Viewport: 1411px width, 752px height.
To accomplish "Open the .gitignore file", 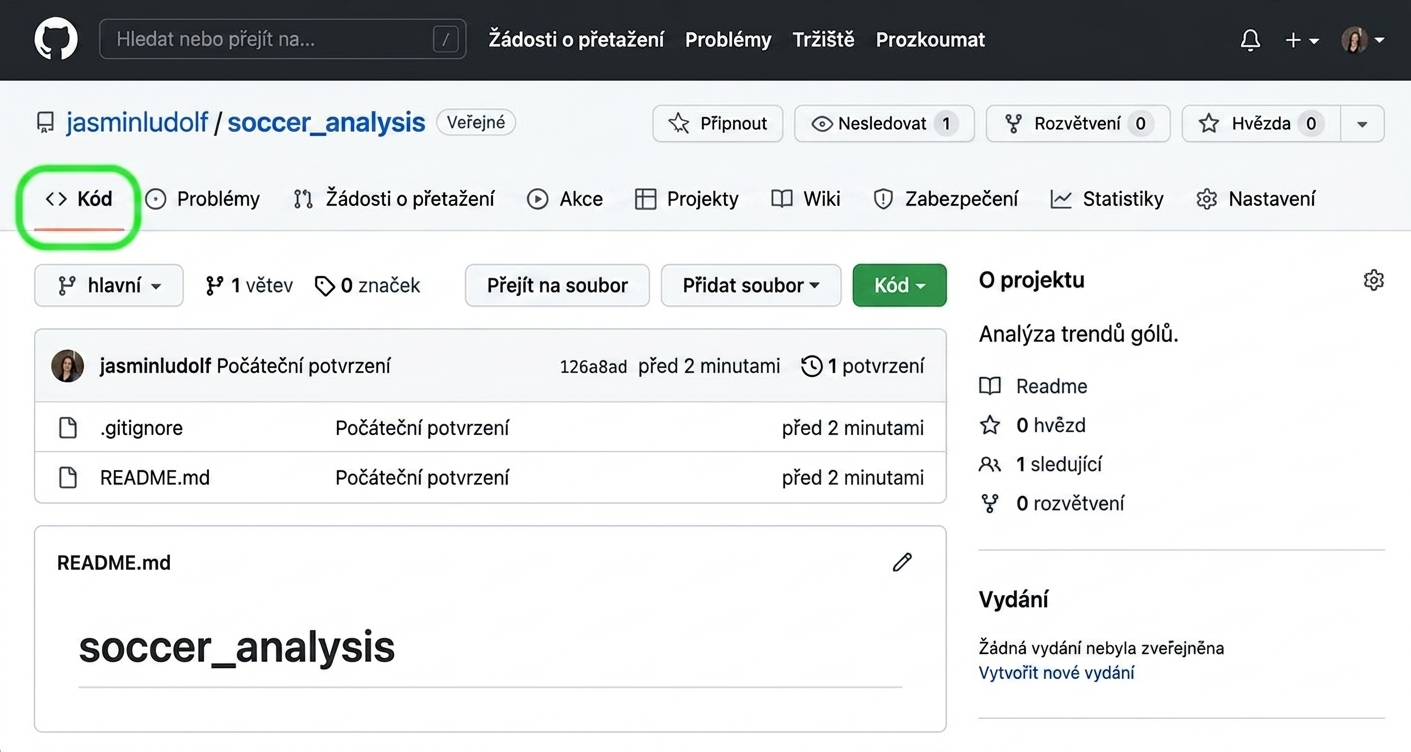I will point(141,428).
